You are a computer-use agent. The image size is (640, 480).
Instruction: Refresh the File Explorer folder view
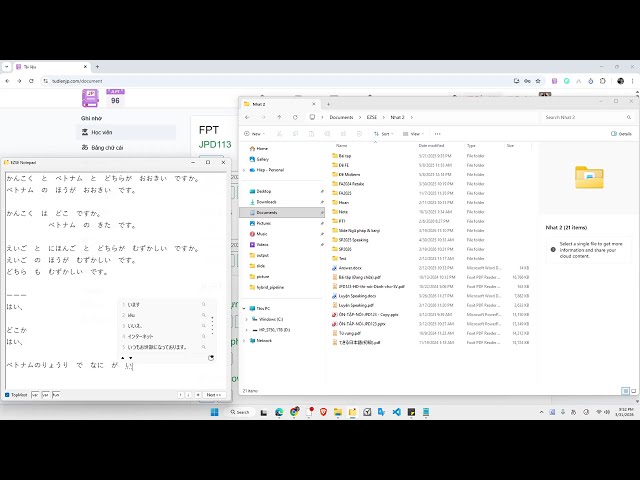pos(295,117)
